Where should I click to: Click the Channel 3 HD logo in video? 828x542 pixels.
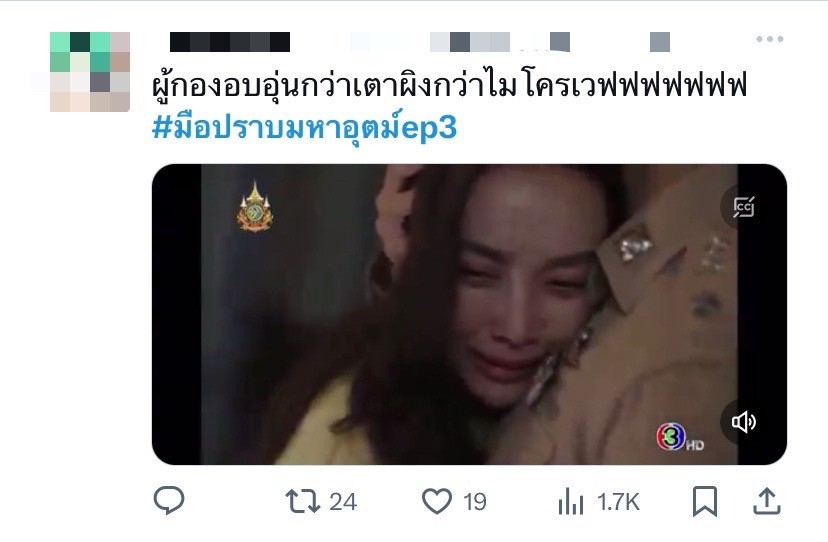(680, 436)
